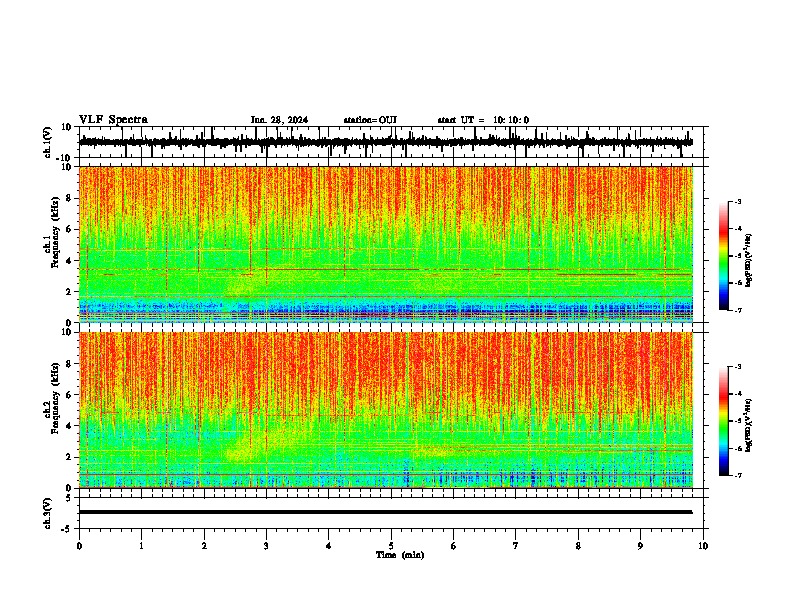This screenshot has width=792, height=612.
Task: Click inside the ch.1 spectrogram panel
Action: (x=386, y=244)
